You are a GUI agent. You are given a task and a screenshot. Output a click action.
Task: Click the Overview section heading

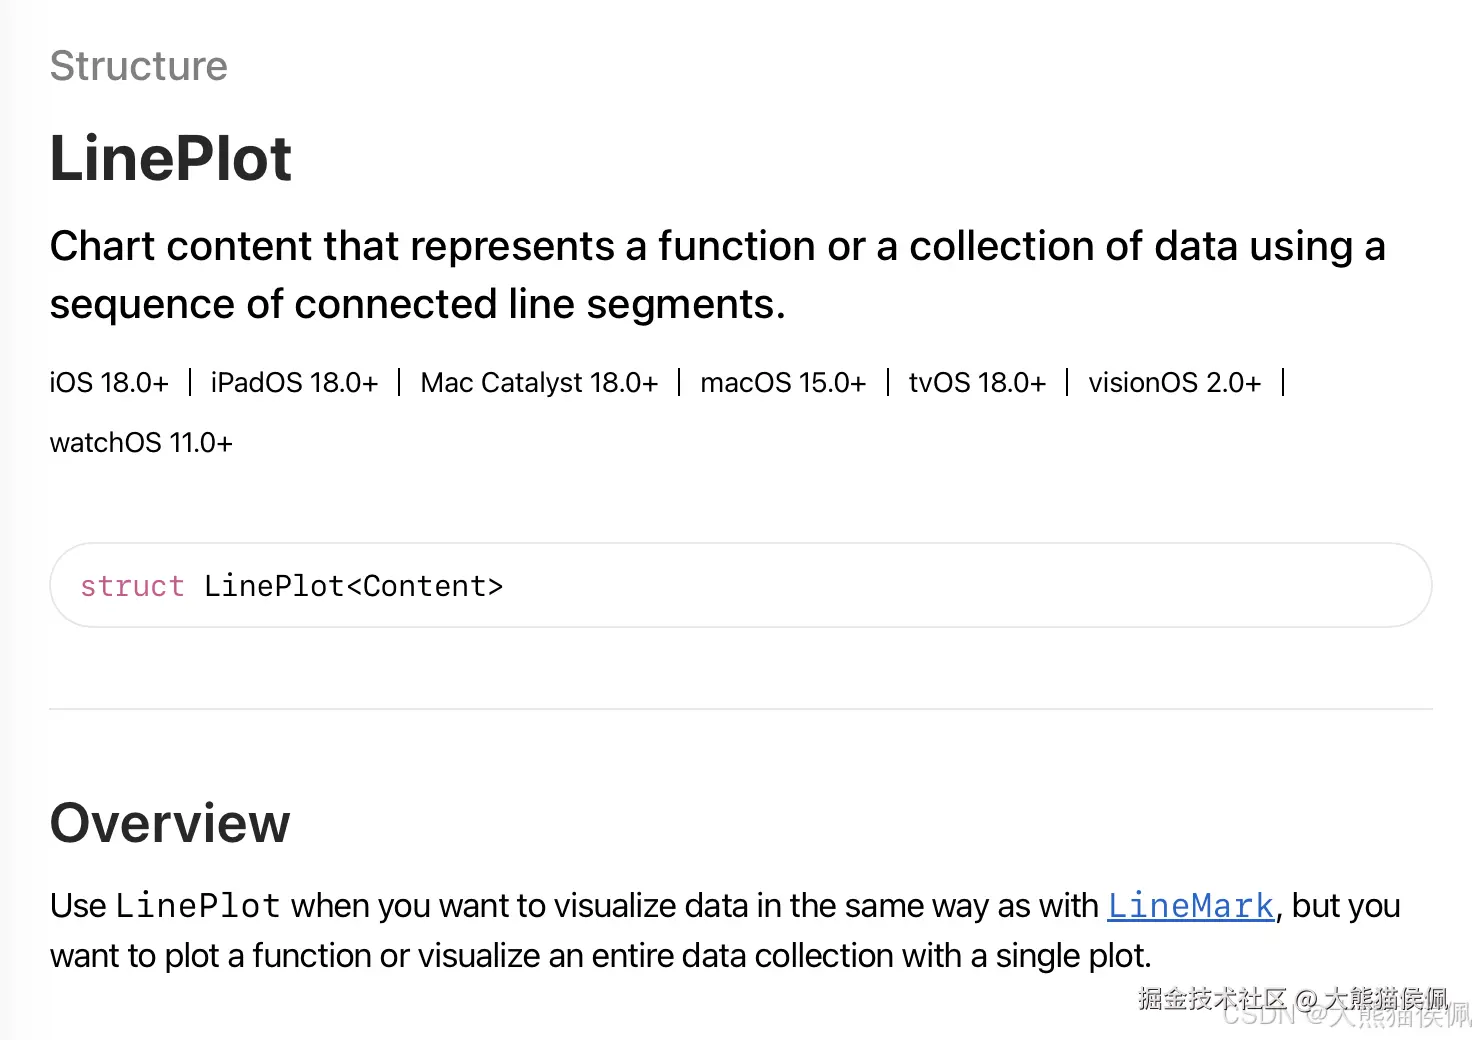(x=170, y=823)
